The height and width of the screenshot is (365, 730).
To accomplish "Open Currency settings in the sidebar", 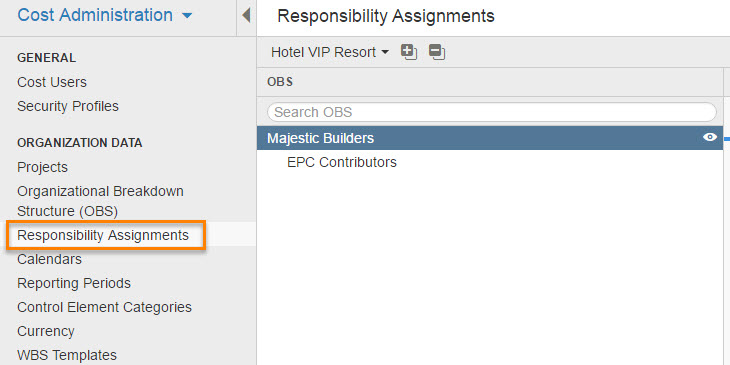I will (46, 332).
